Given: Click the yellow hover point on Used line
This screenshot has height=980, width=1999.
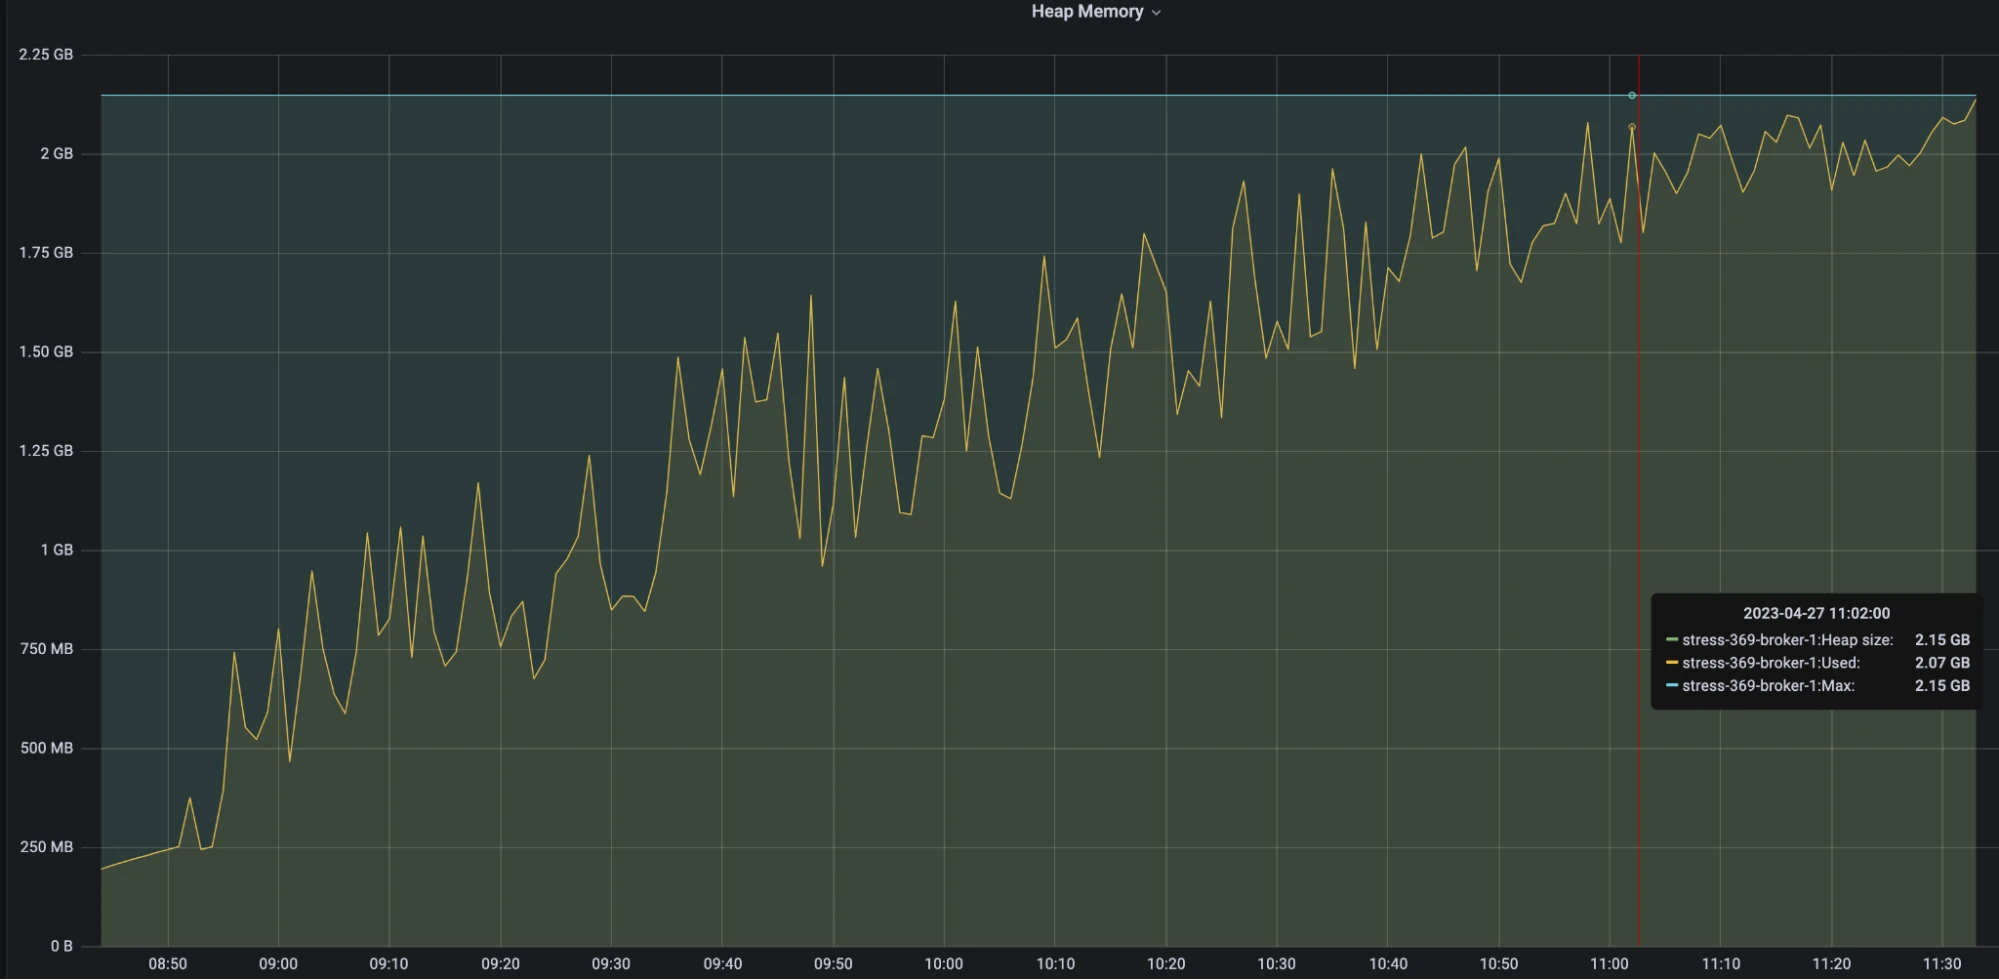Looking at the screenshot, I should 1632,127.
